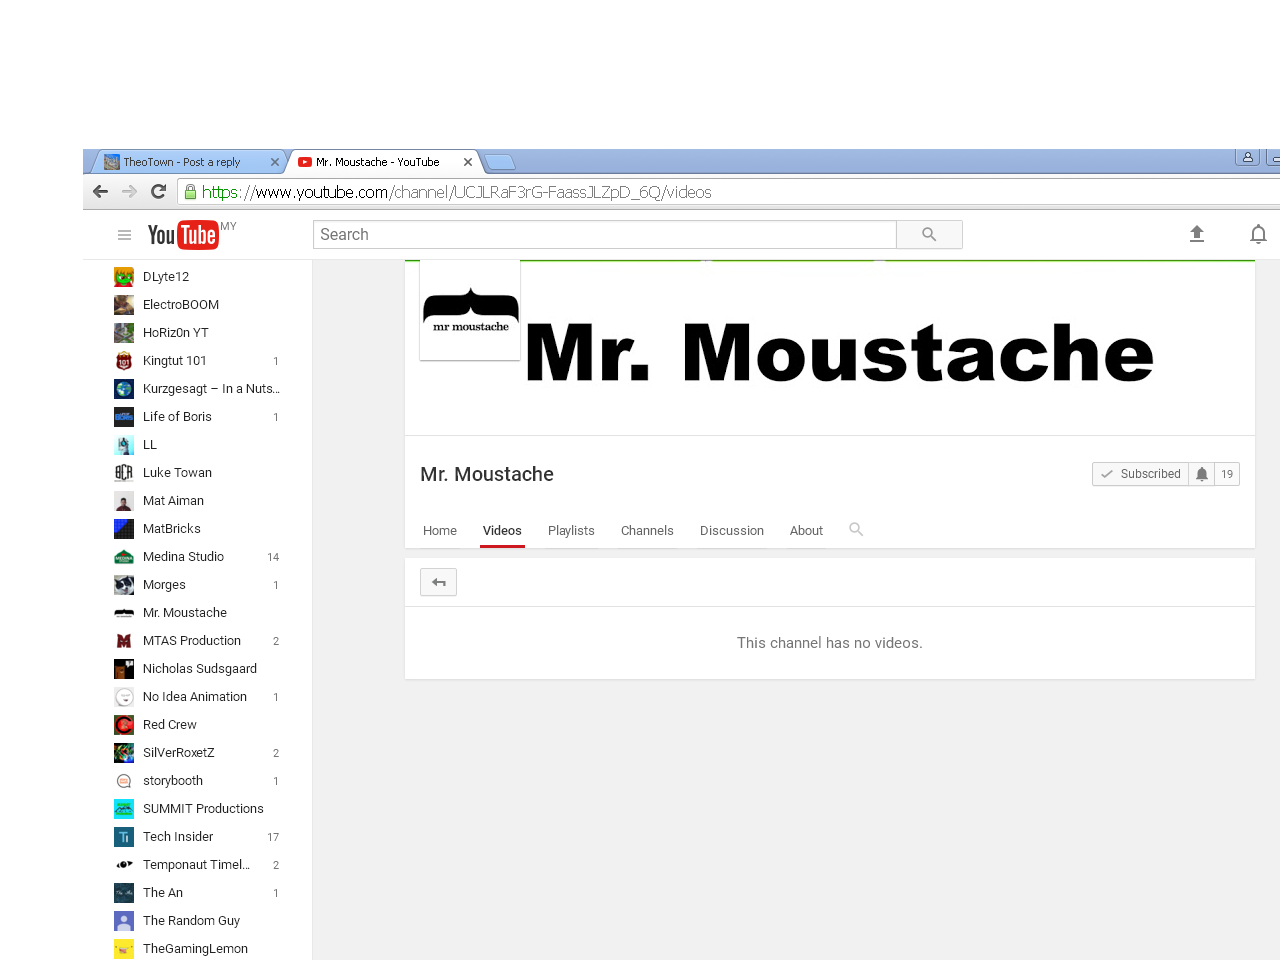The width and height of the screenshot is (1280, 960).
Task: Open the hamburger guide menu icon
Action: [x=124, y=235]
